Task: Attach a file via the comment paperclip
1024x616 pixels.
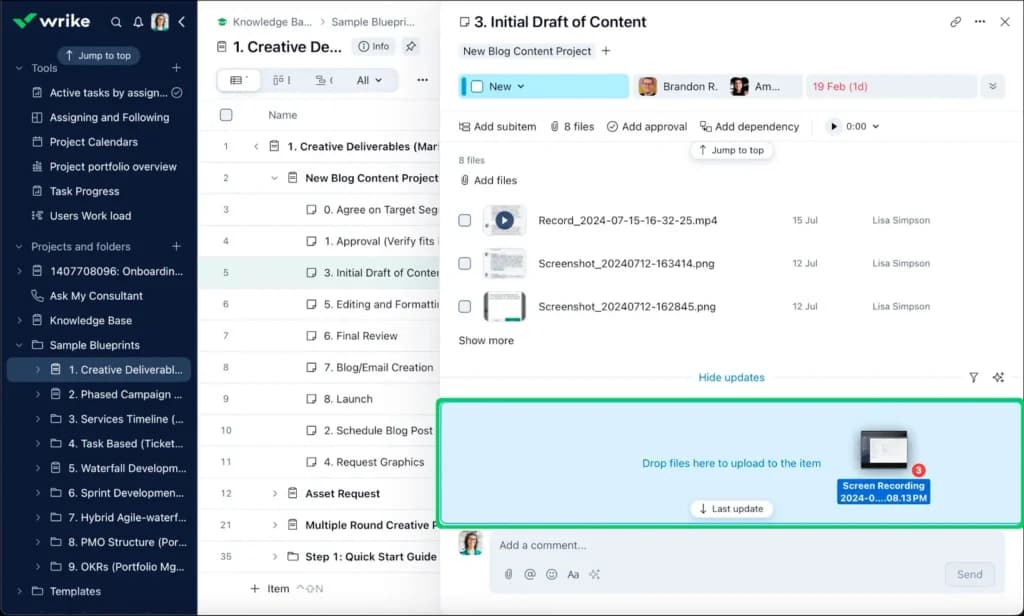Action: point(508,574)
